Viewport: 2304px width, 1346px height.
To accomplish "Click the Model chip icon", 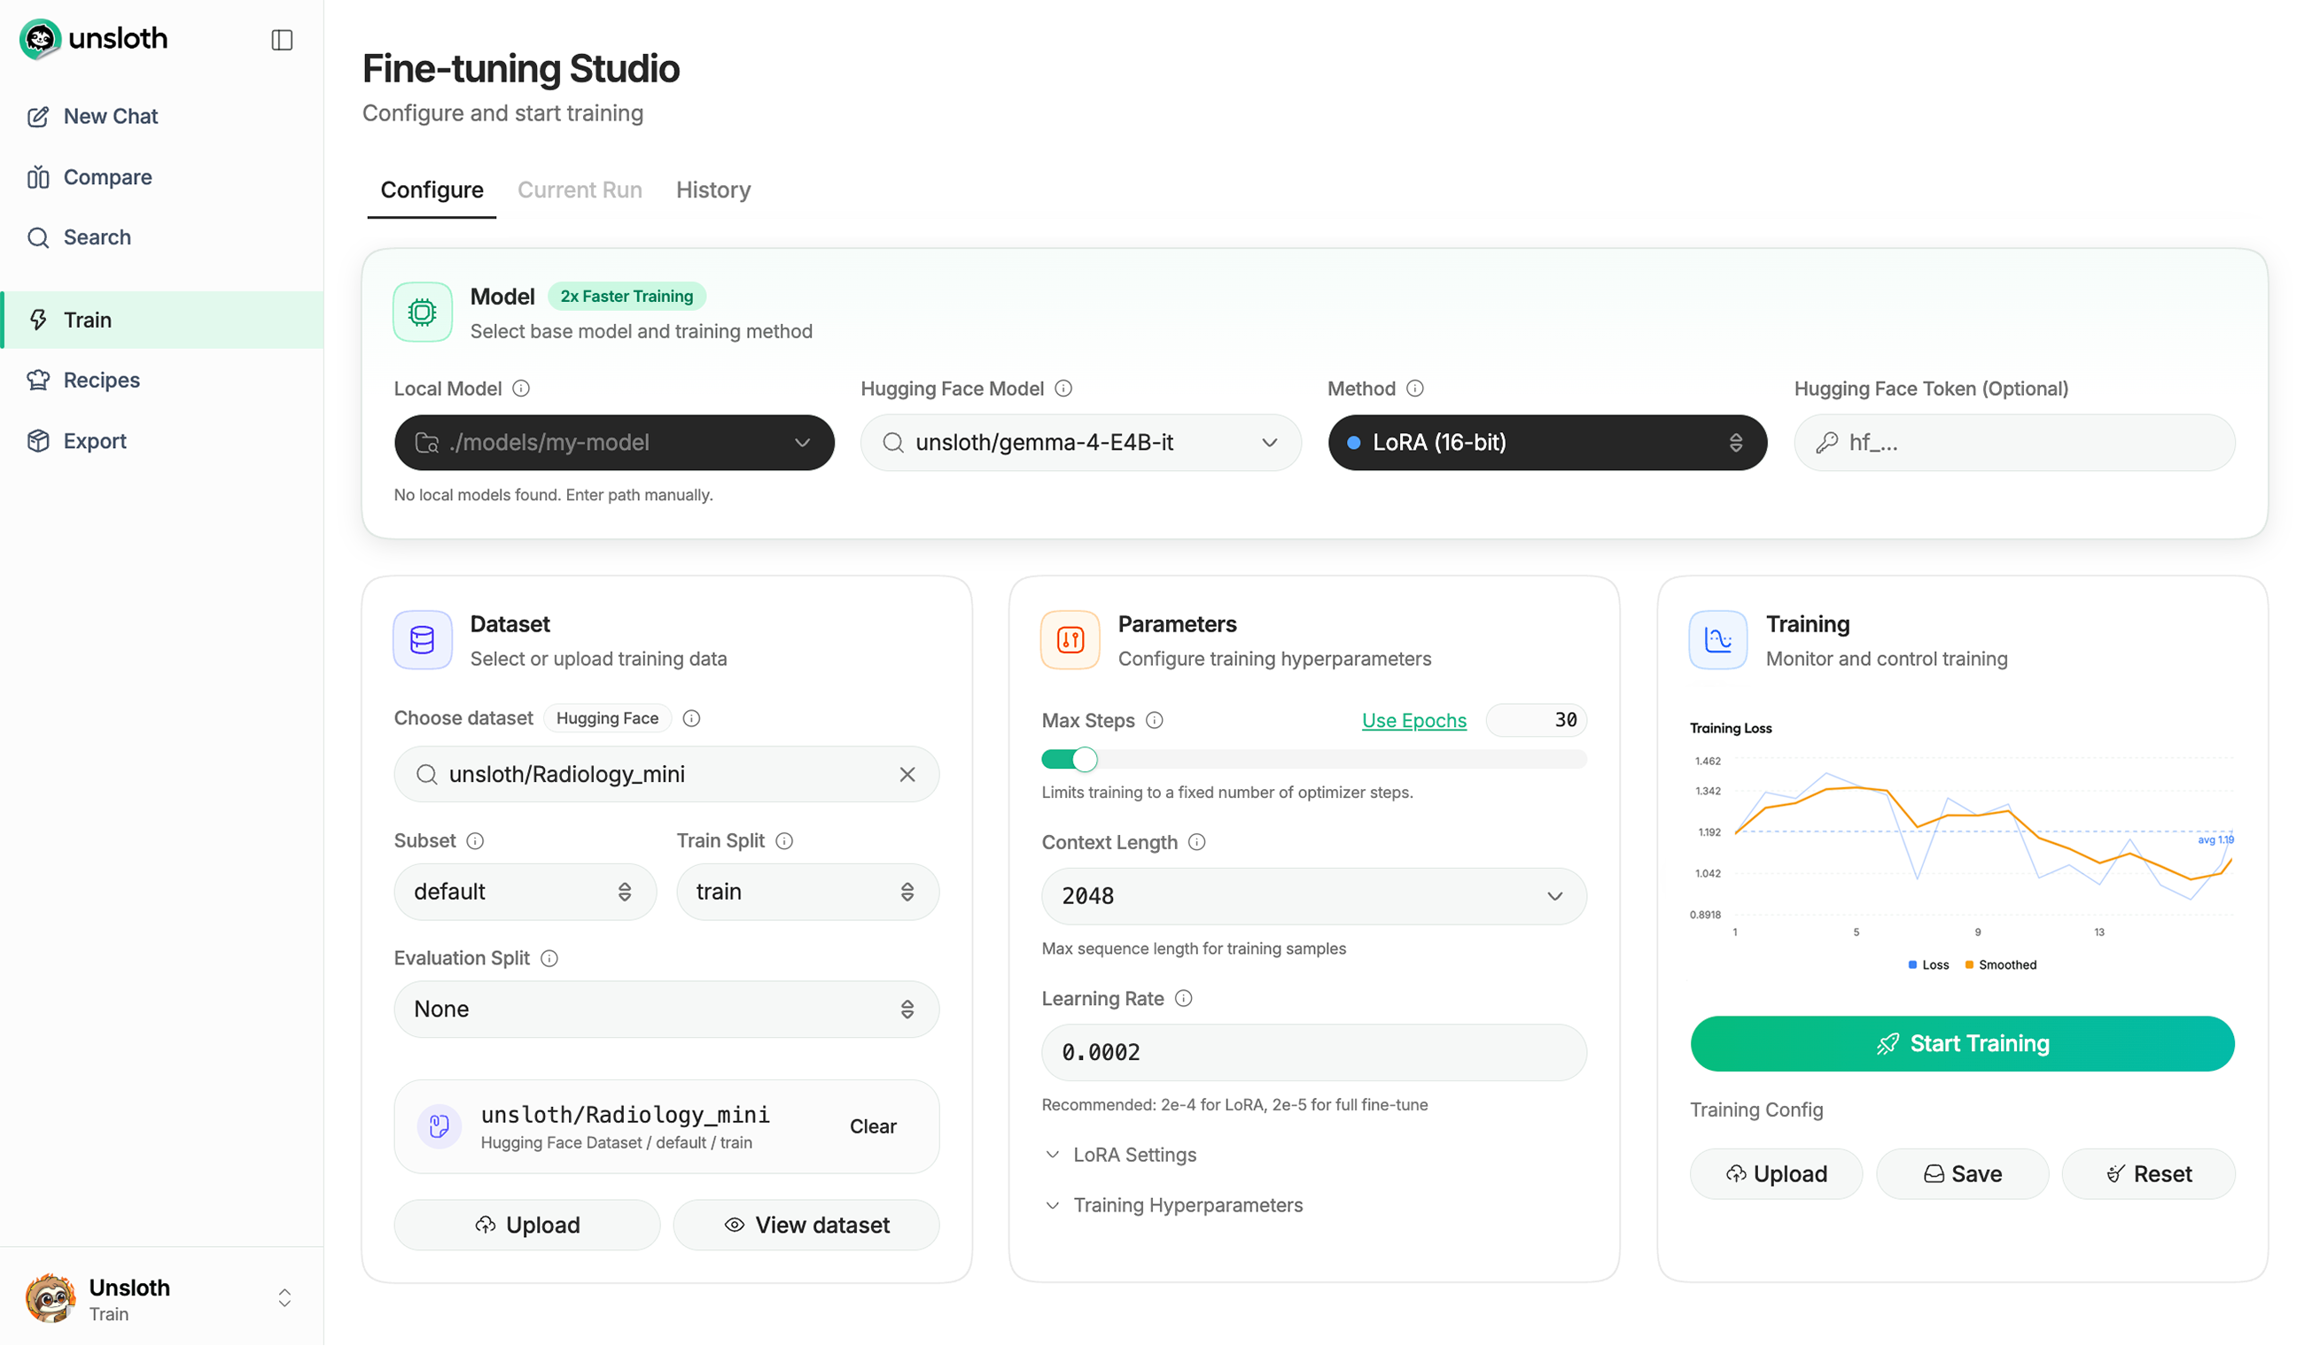I will (x=422, y=312).
